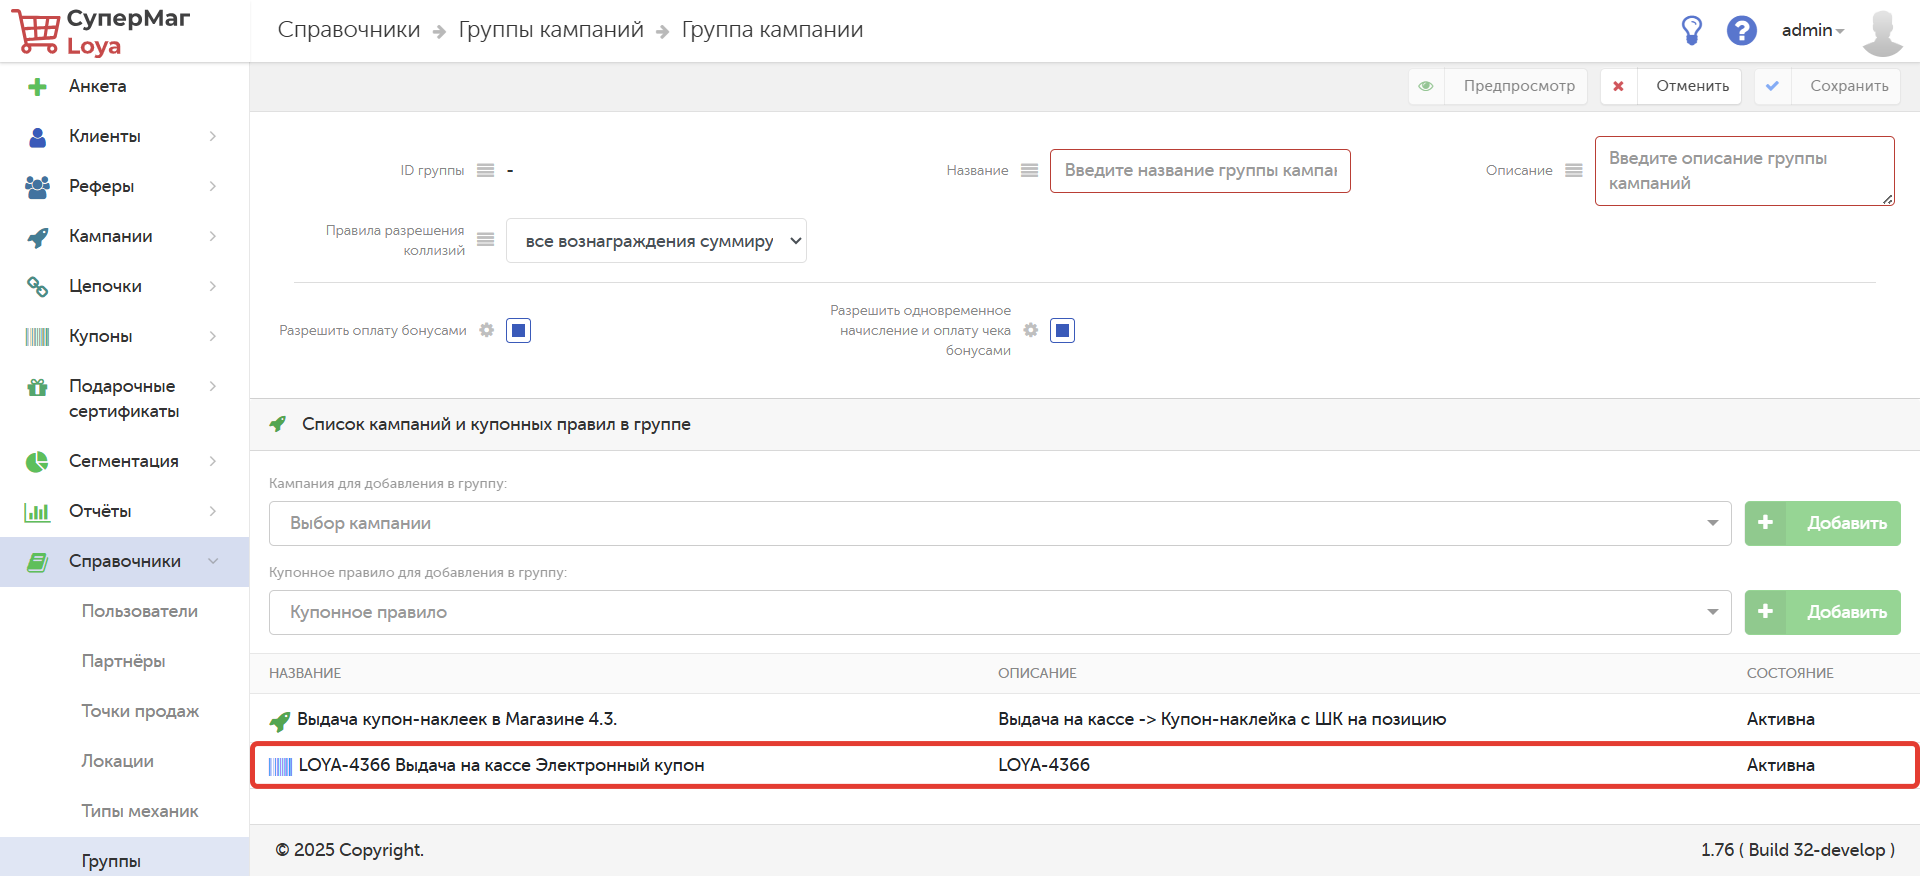The height and width of the screenshot is (876, 1920).
Task: Click the pie chart Сегментация icon
Action: [37, 461]
